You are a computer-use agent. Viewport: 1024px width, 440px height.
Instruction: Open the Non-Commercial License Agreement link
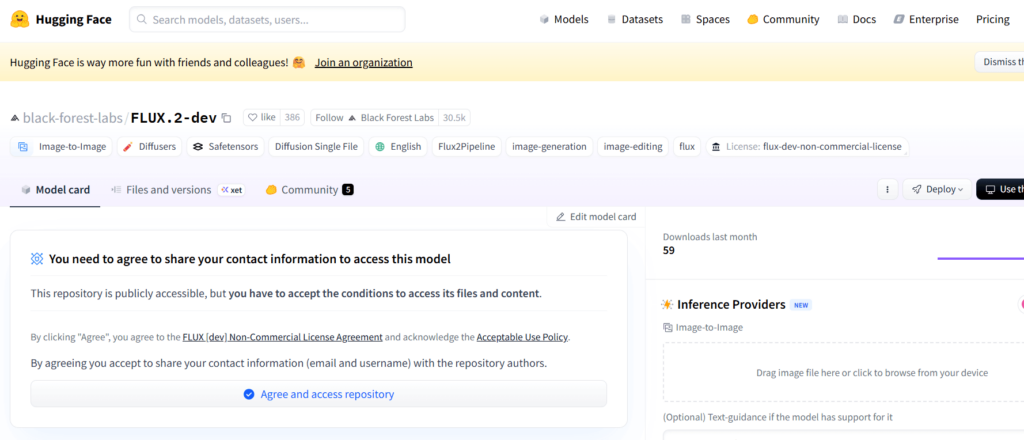point(282,337)
